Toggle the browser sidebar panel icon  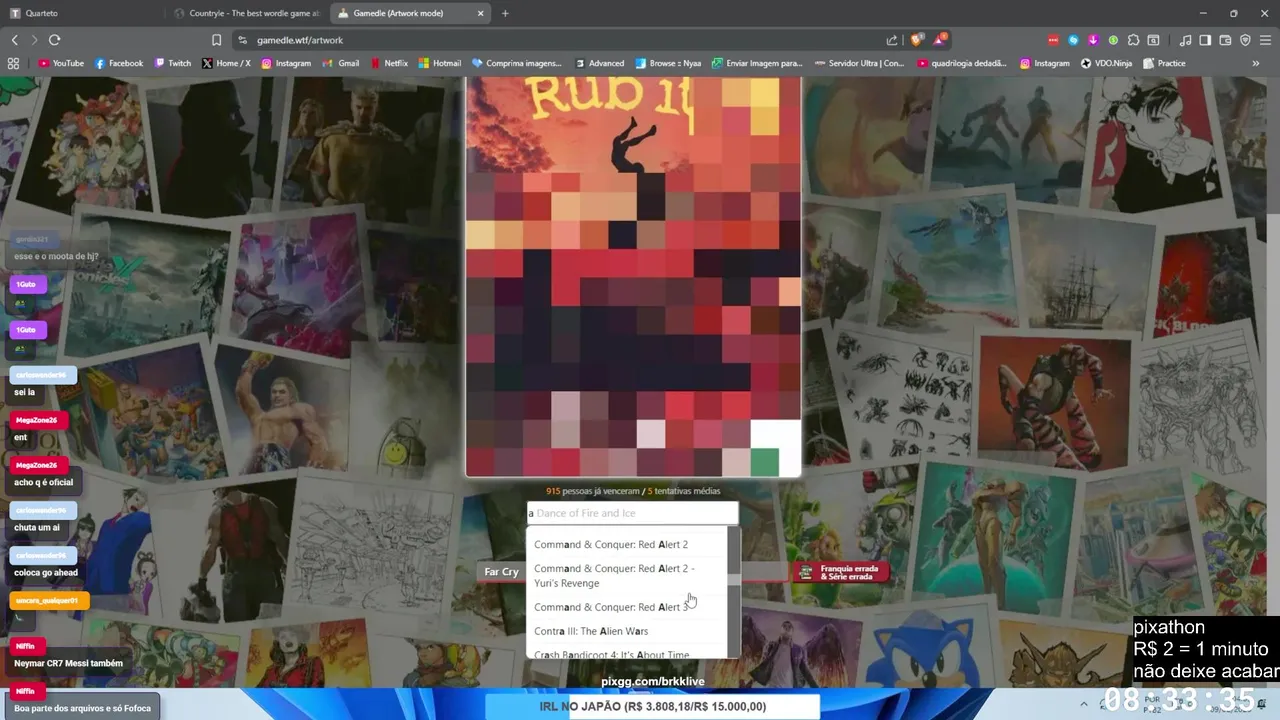pos(1205,40)
